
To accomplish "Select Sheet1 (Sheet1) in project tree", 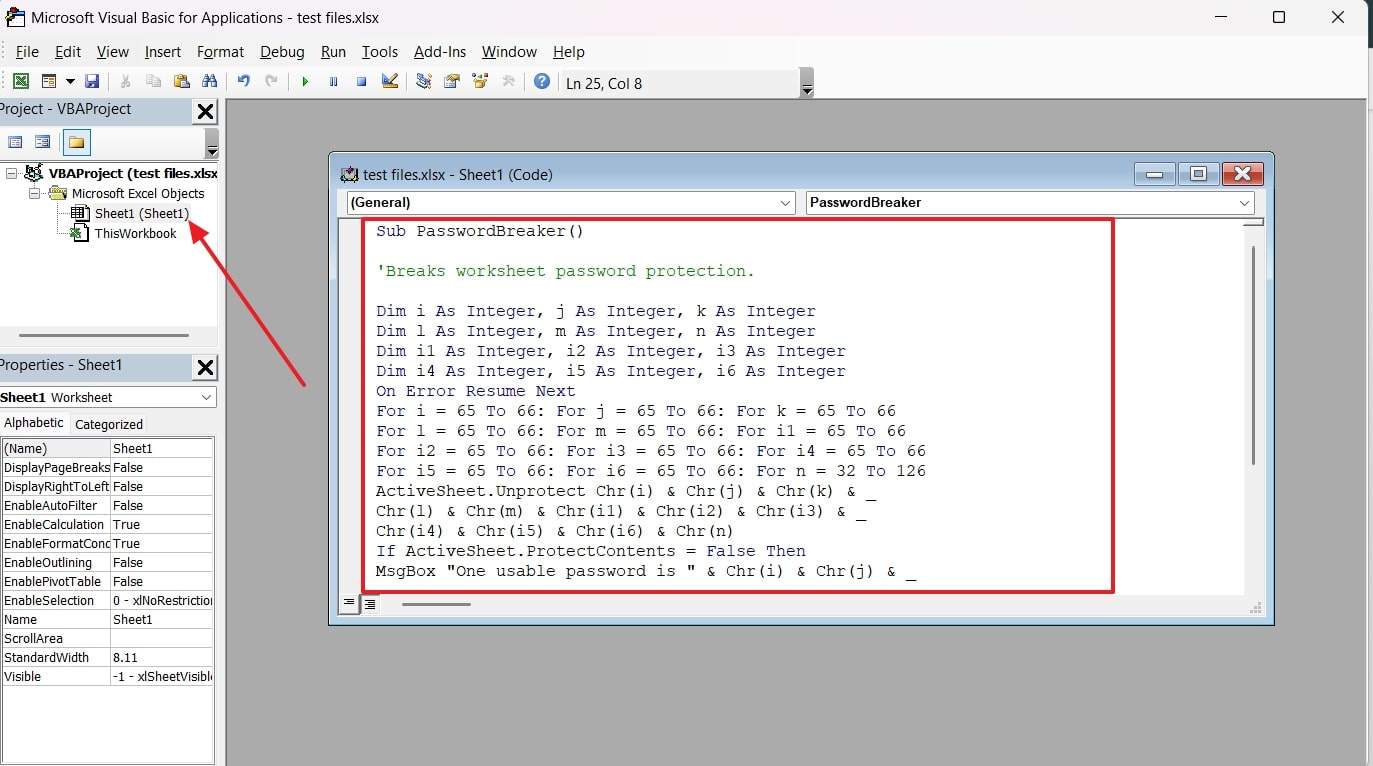I will (141, 213).
